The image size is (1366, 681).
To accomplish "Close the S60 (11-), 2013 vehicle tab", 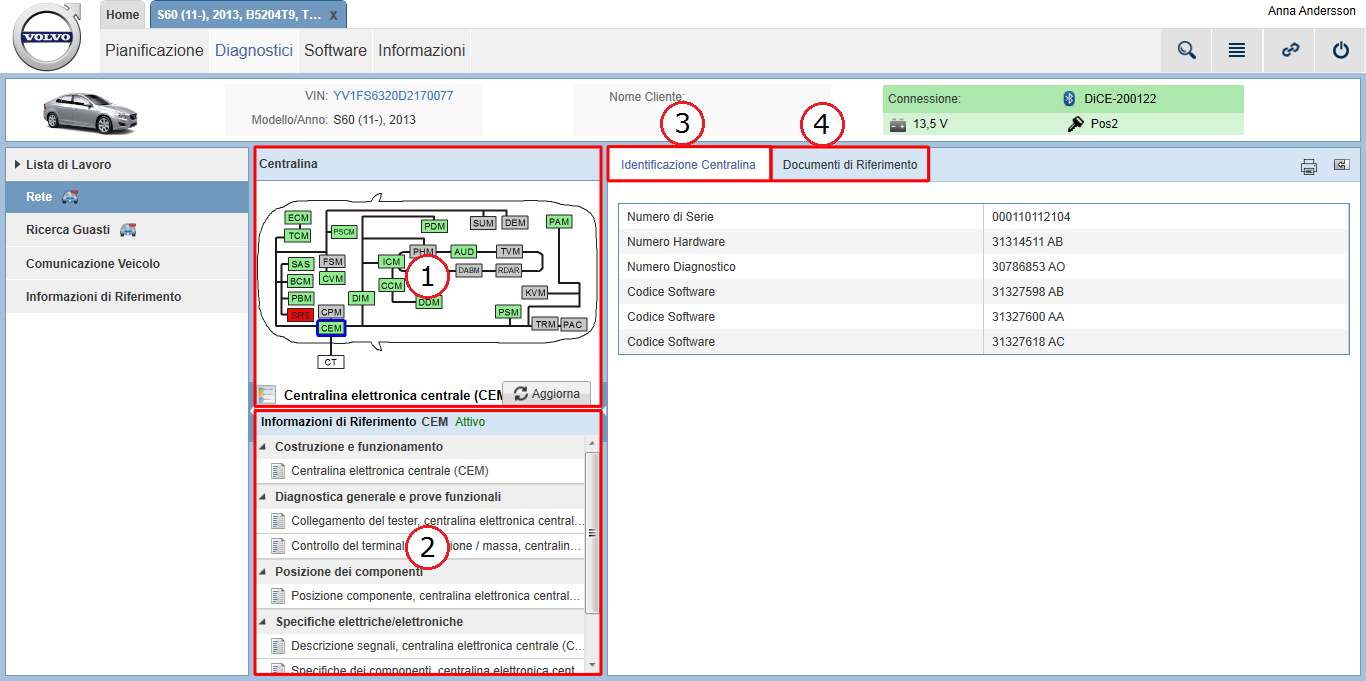I will click(x=333, y=16).
